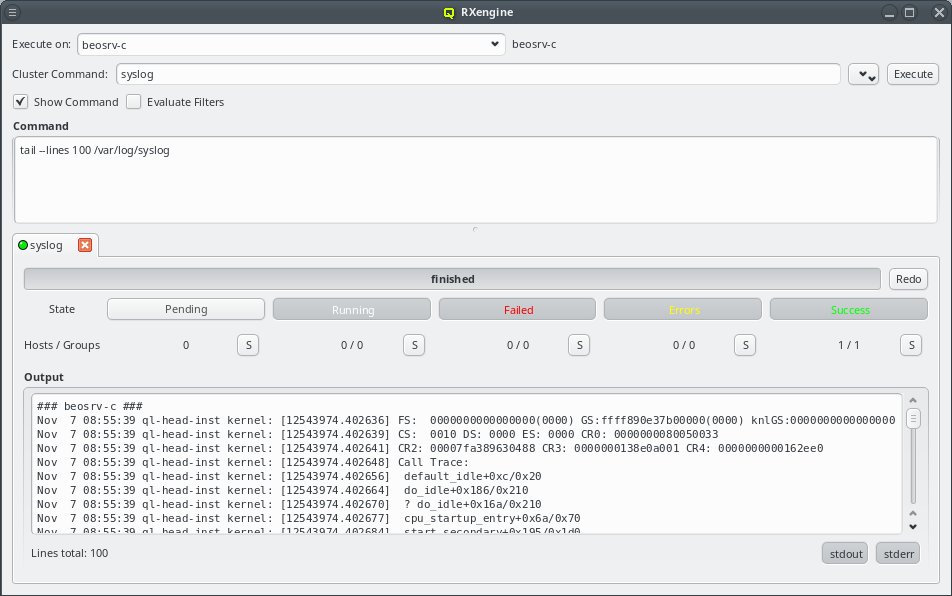The height and width of the screenshot is (596, 952).
Task: Uncheck the Show Command checkbox
Action: point(21,102)
